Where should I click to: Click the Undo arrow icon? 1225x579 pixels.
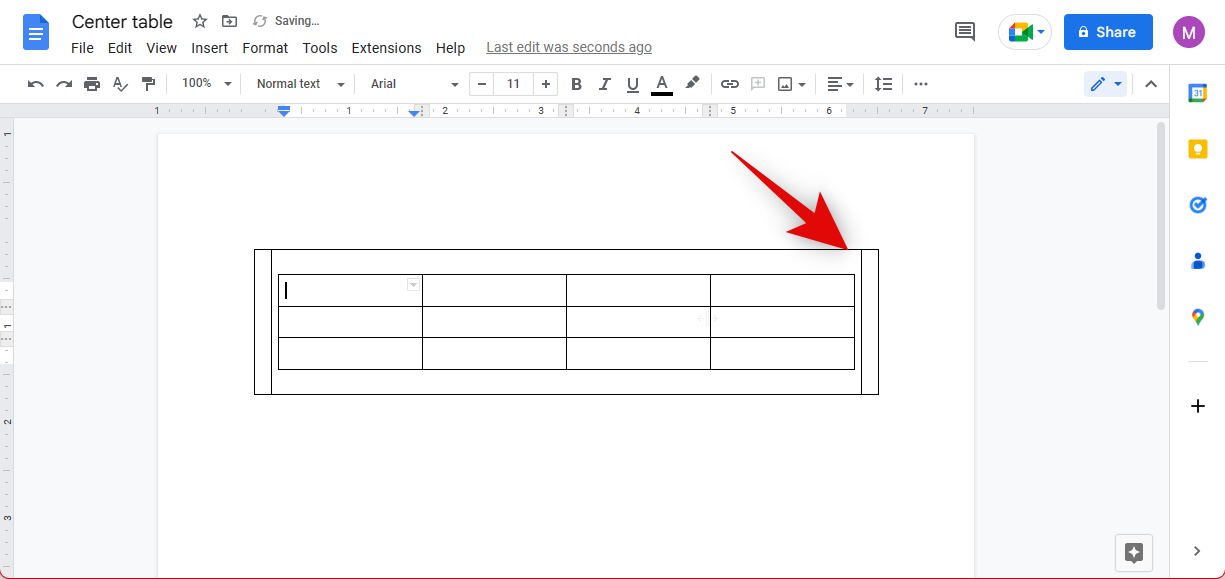pyautogui.click(x=36, y=84)
